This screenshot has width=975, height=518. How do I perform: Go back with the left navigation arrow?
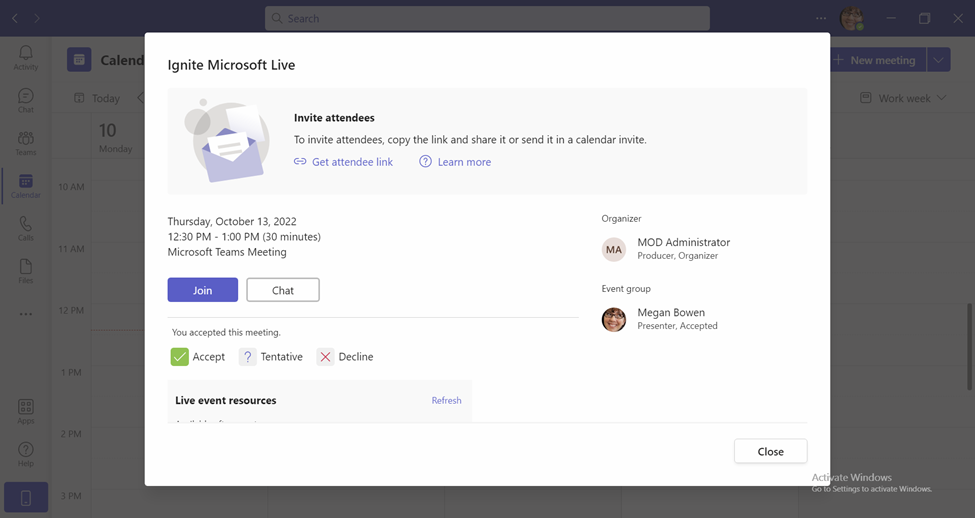click(x=15, y=18)
